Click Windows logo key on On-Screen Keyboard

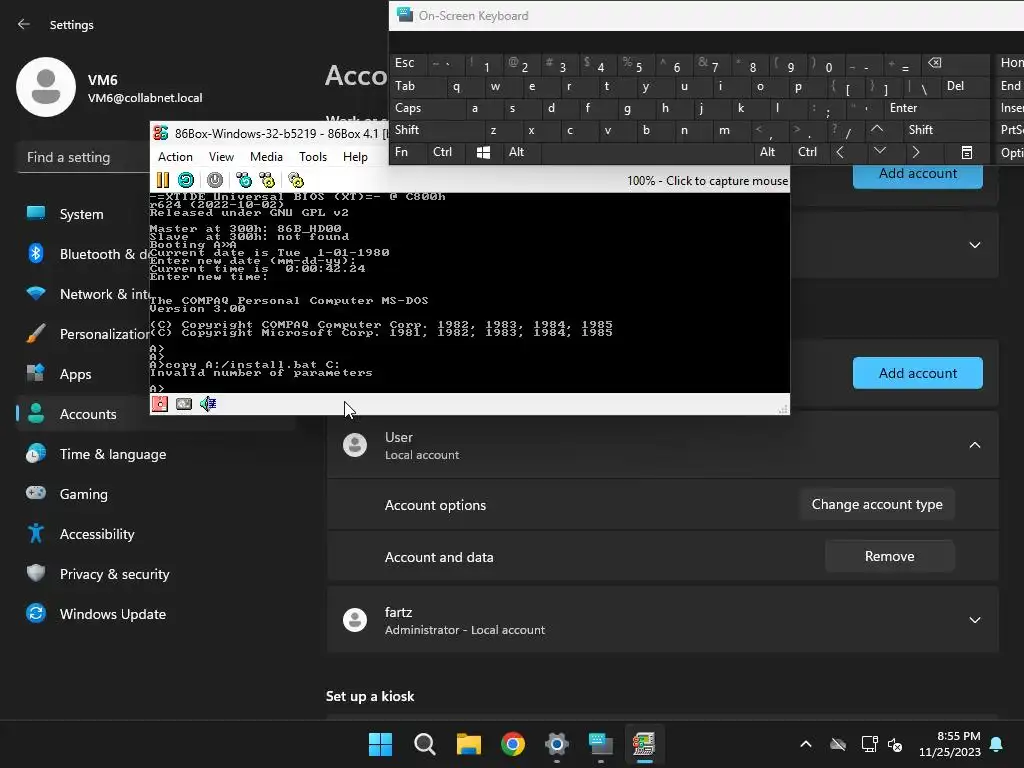[483, 152]
